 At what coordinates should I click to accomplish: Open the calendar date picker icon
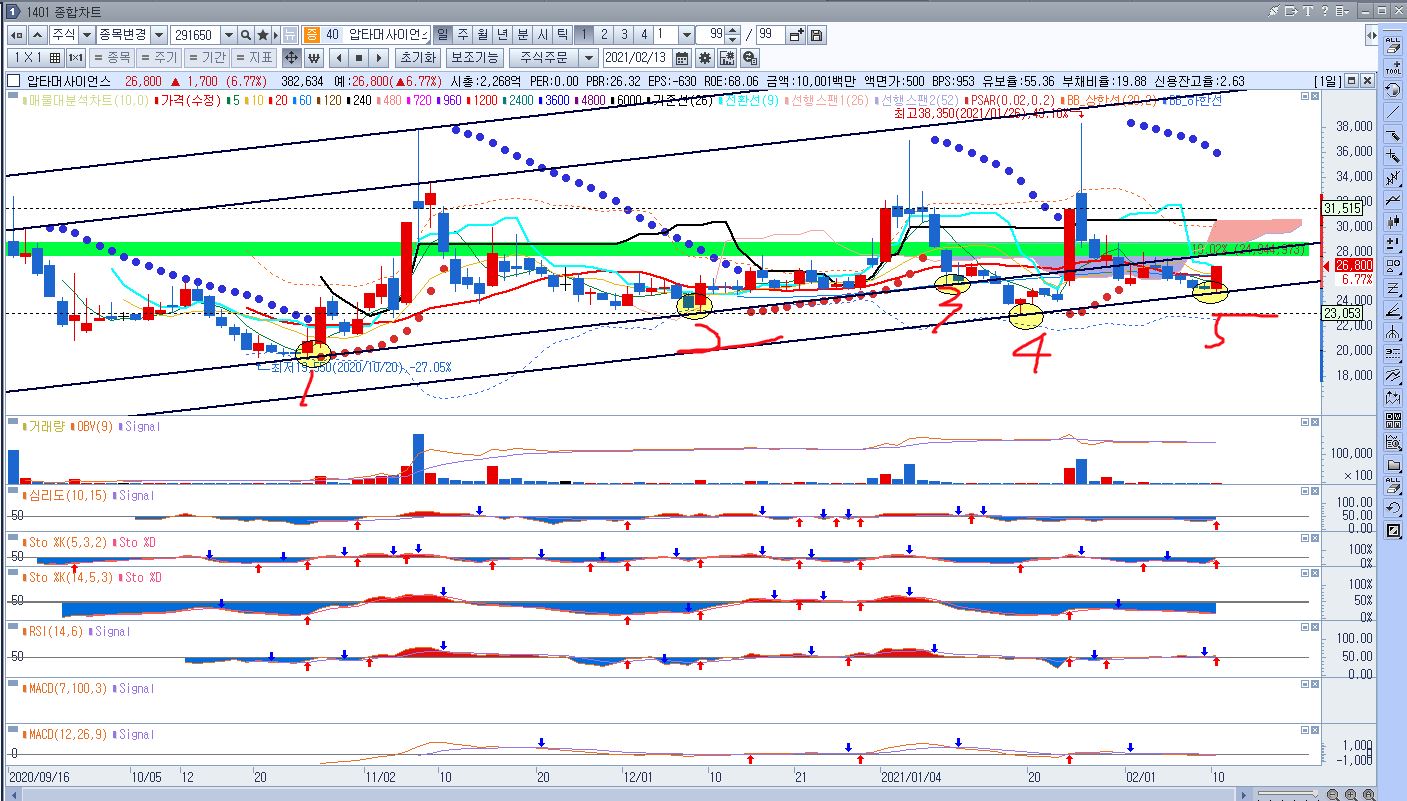(682, 58)
